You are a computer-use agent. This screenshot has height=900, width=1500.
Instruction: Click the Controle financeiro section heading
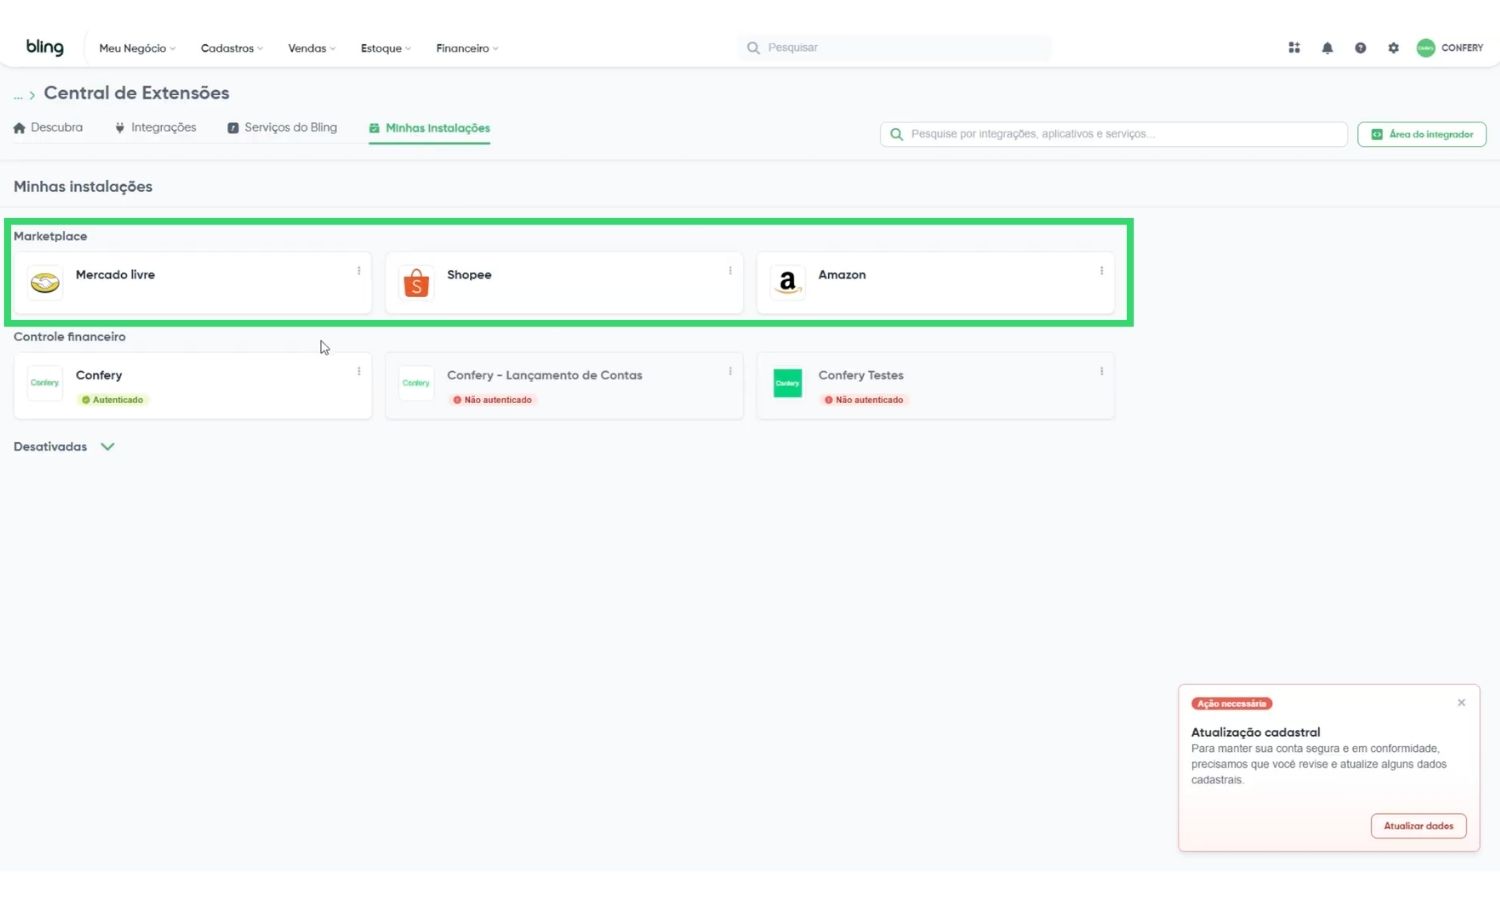click(70, 337)
